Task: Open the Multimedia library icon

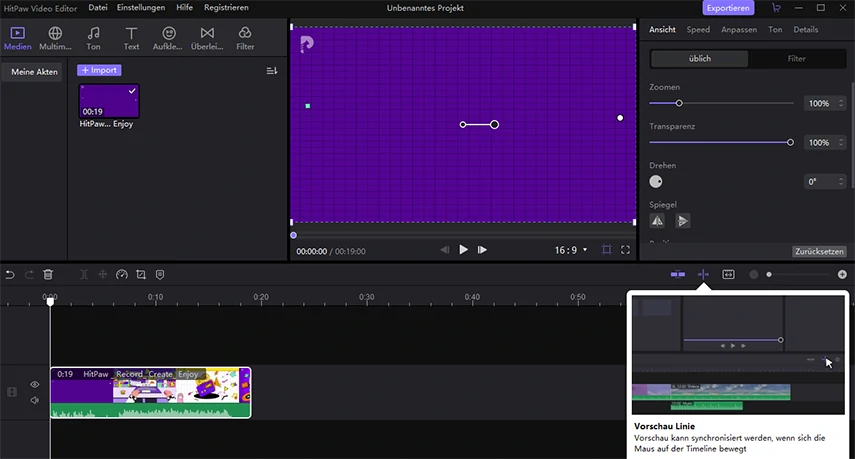Action: (55, 38)
